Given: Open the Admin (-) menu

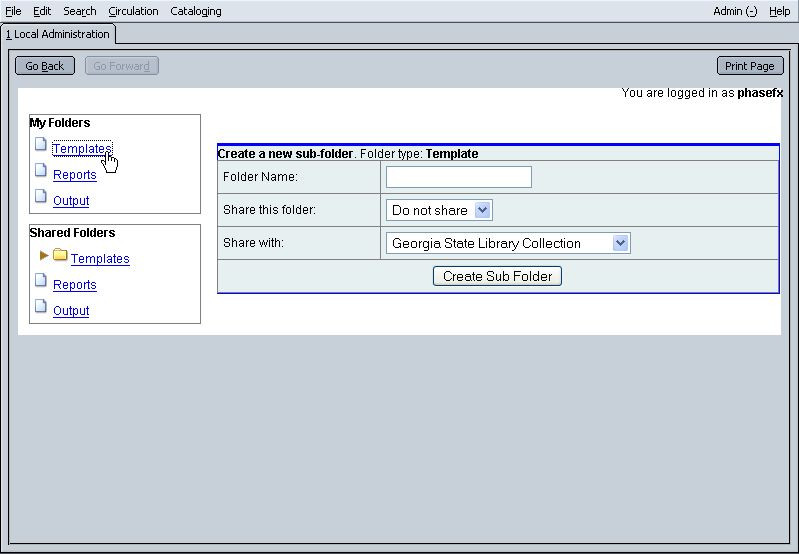Looking at the screenshot, I should [x=735, y=11].
